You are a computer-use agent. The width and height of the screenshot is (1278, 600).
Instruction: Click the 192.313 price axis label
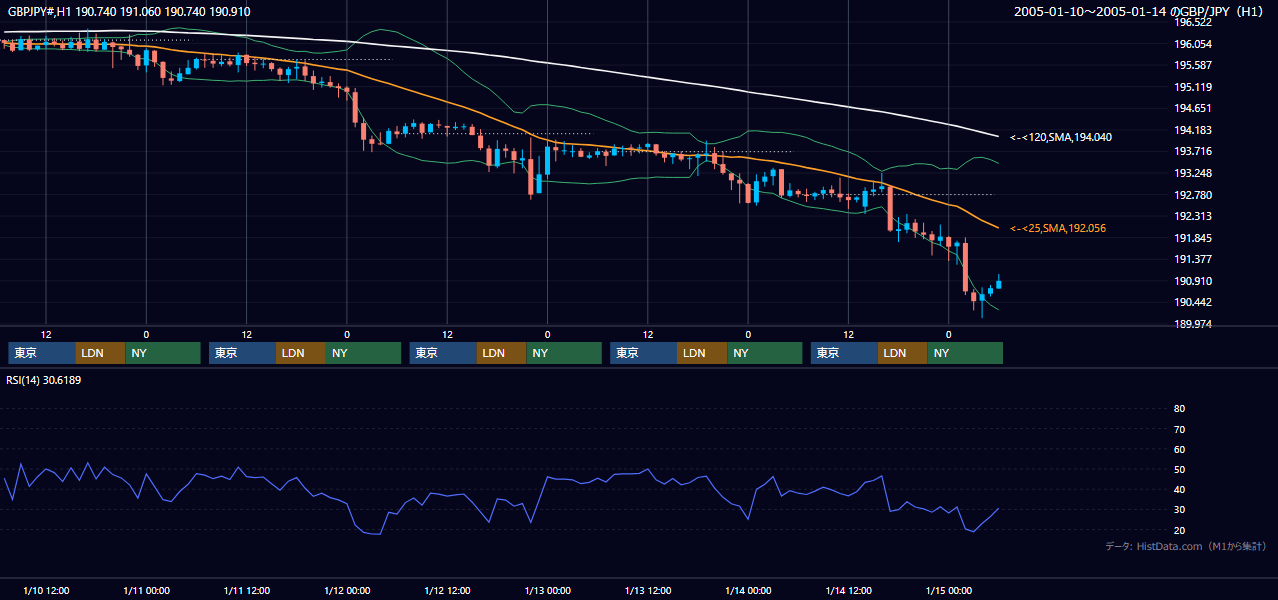click(x=1193, y=216)
